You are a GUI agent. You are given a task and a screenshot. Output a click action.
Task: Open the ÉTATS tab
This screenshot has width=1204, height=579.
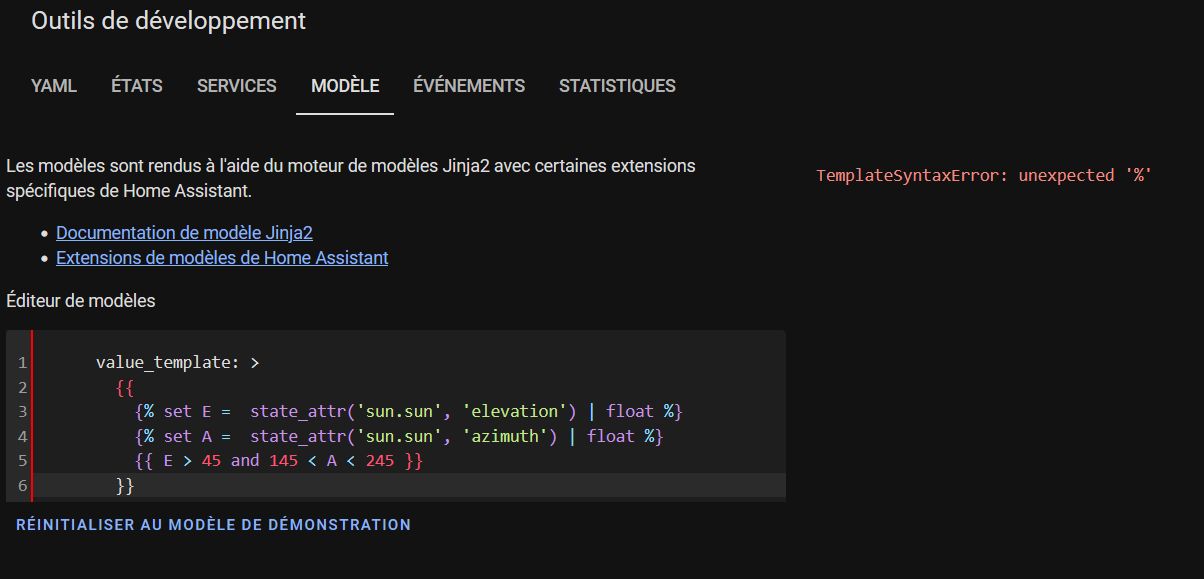tap(136, 86)
